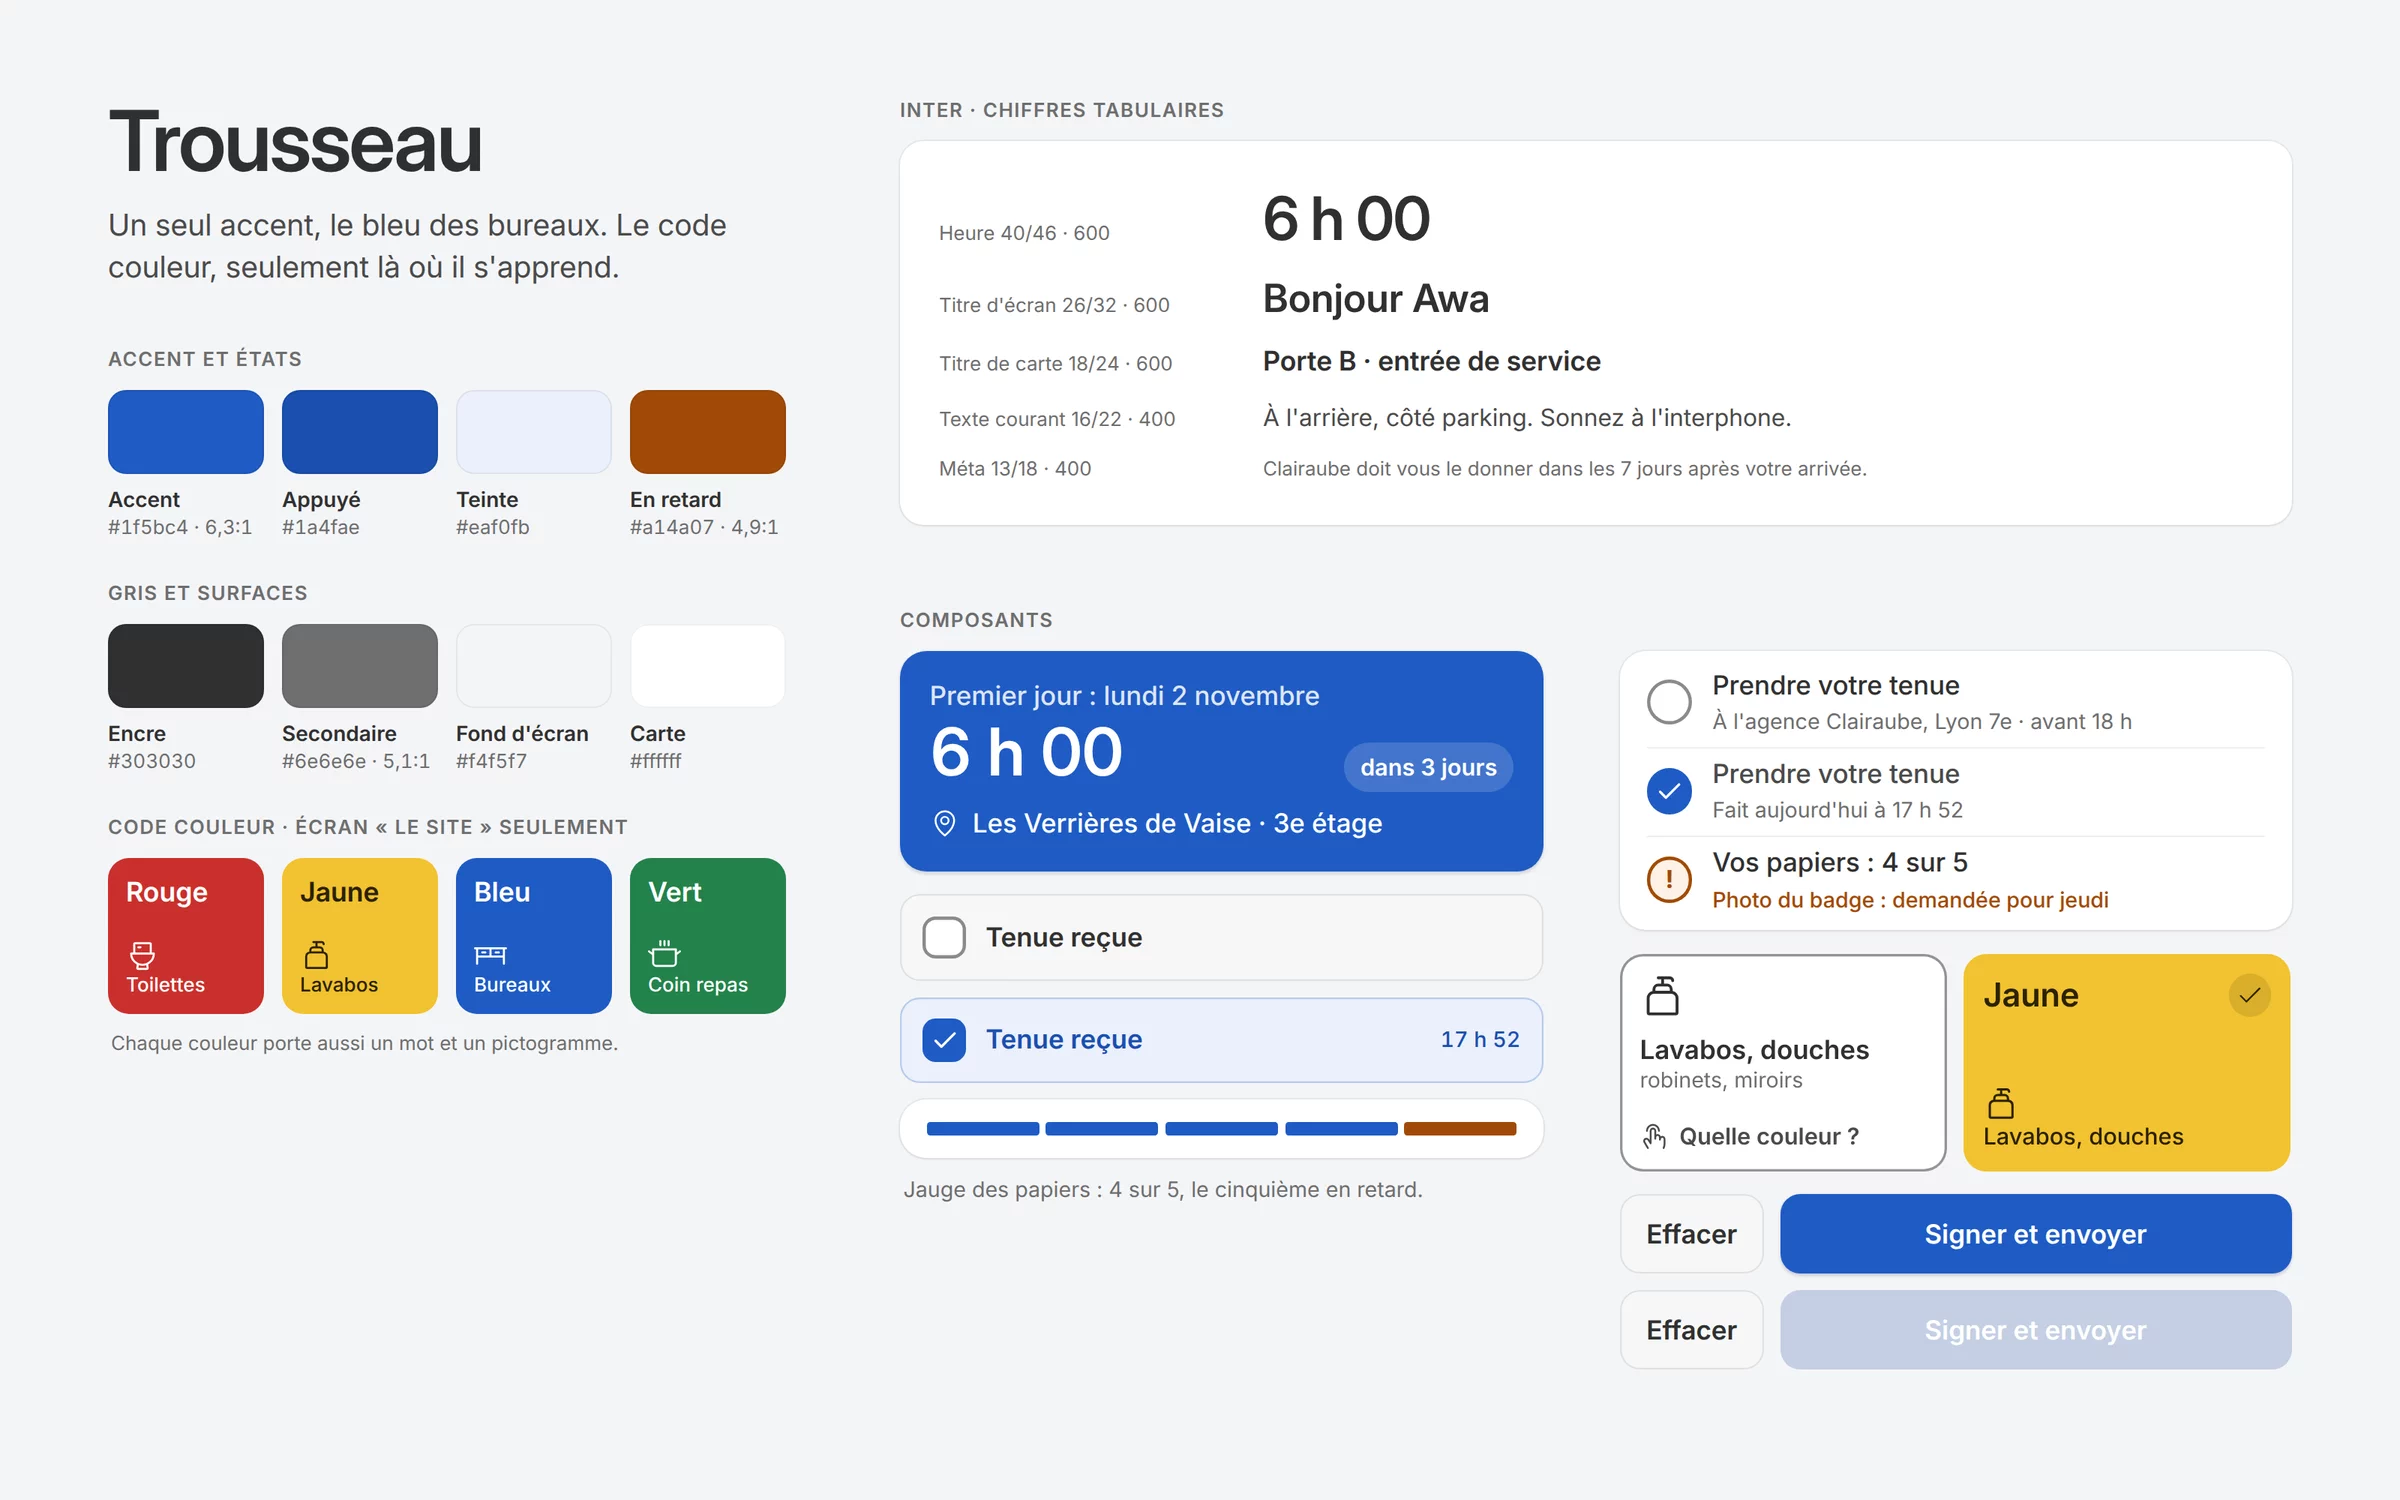Select the Teinte color swatch
This screenshot has width=2400, height=1500.
tap(534, 432)
